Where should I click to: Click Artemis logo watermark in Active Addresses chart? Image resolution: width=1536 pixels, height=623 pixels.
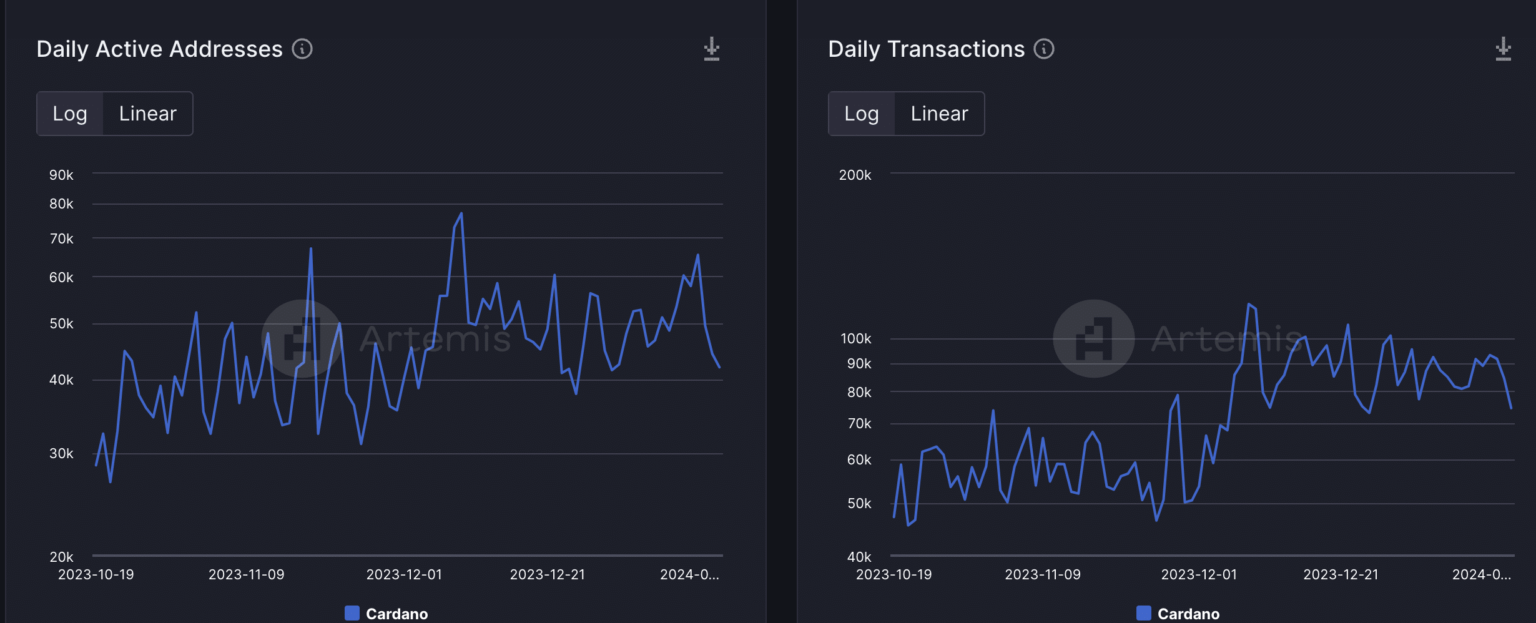[302, 338]
